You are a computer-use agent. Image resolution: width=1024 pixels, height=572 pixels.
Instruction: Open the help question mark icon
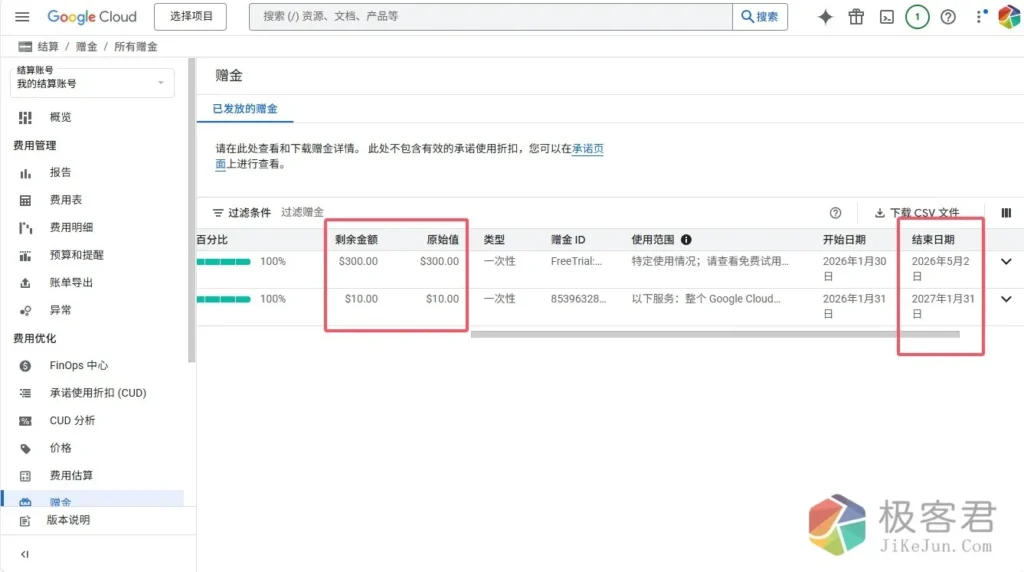[x=948, y=17]
